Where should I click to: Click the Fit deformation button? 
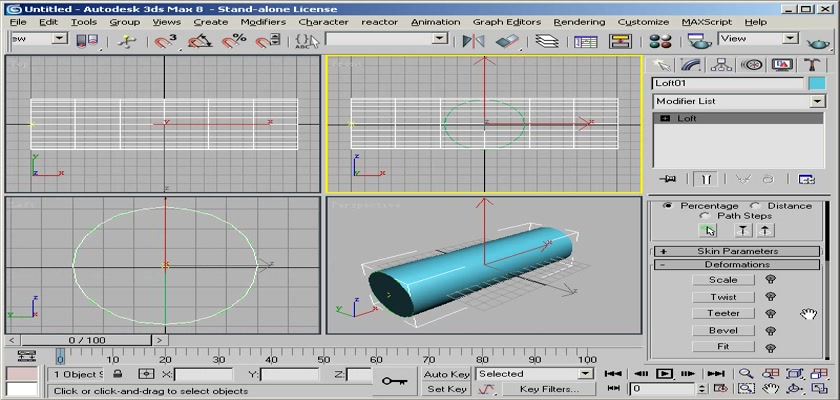pyautogui.click(x=723, y=347)
